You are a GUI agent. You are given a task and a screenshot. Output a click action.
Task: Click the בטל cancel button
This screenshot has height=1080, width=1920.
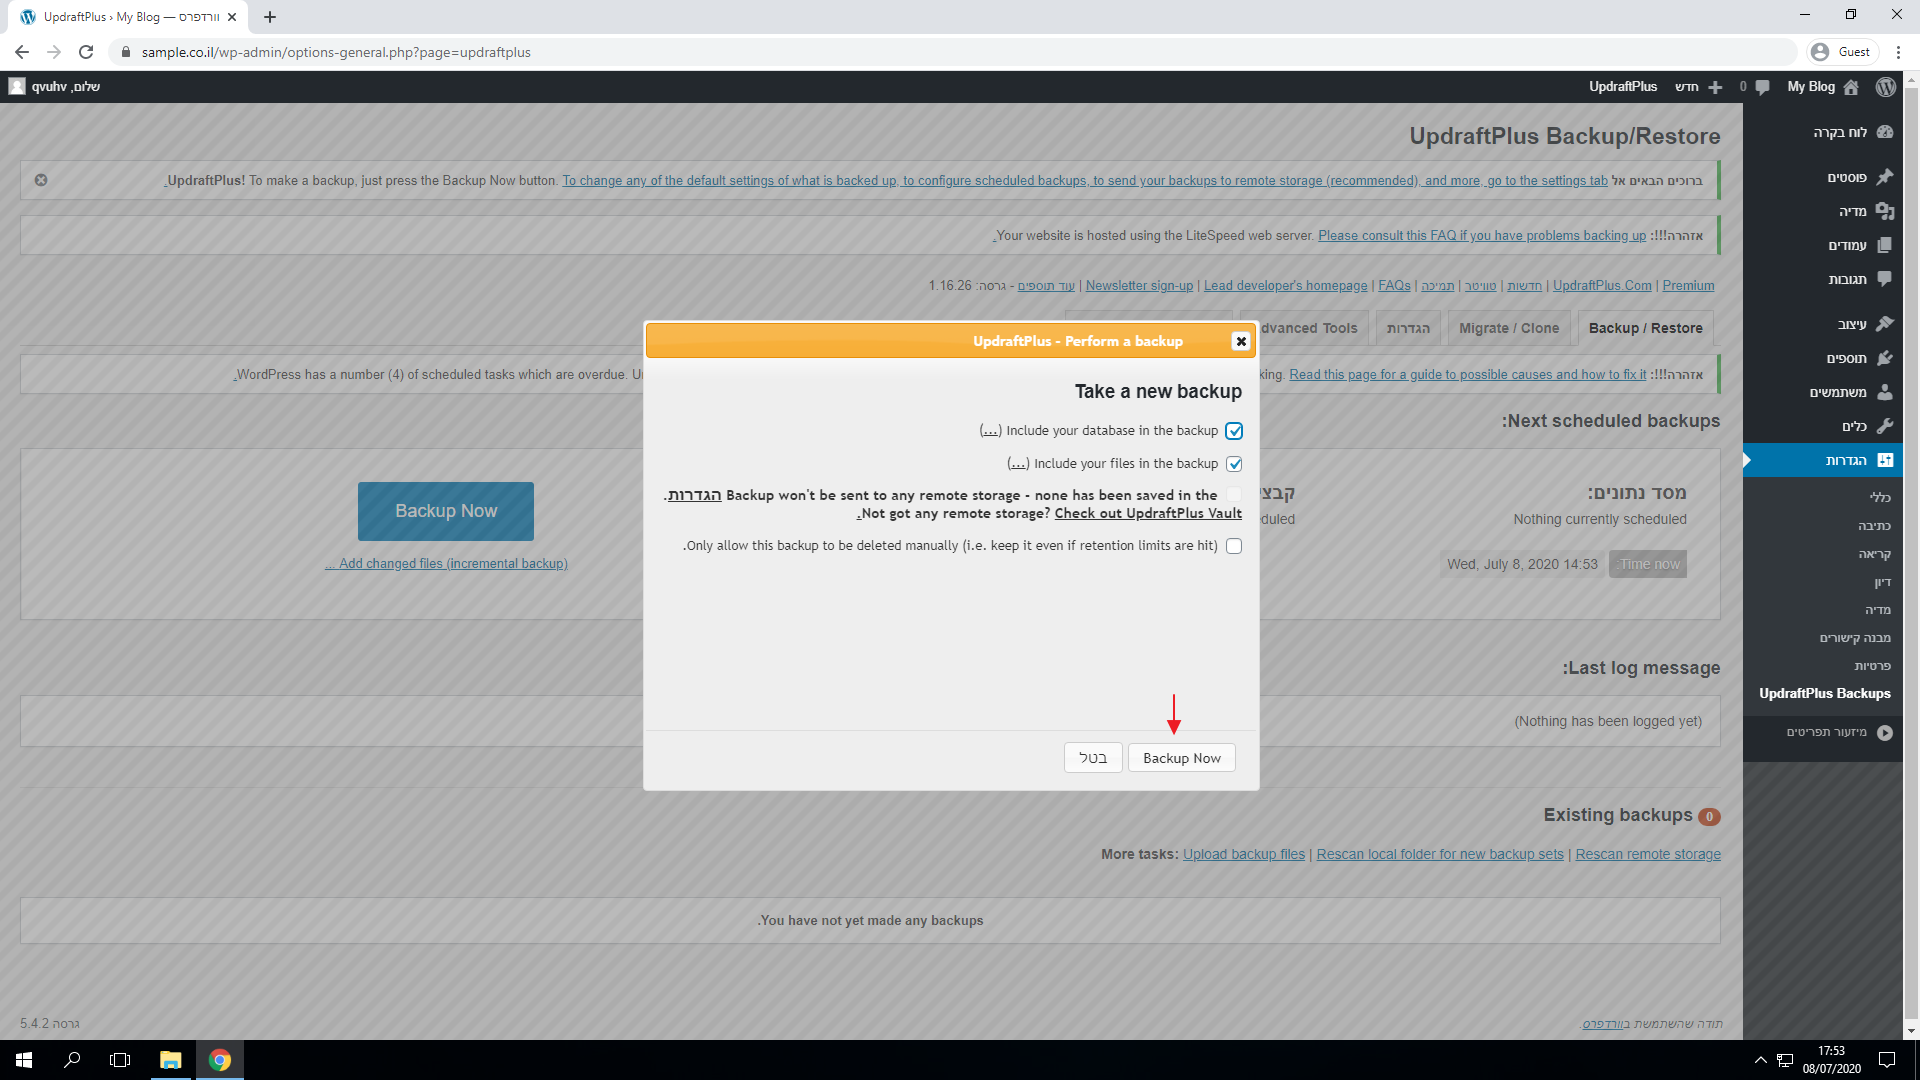coord(1093,758)
